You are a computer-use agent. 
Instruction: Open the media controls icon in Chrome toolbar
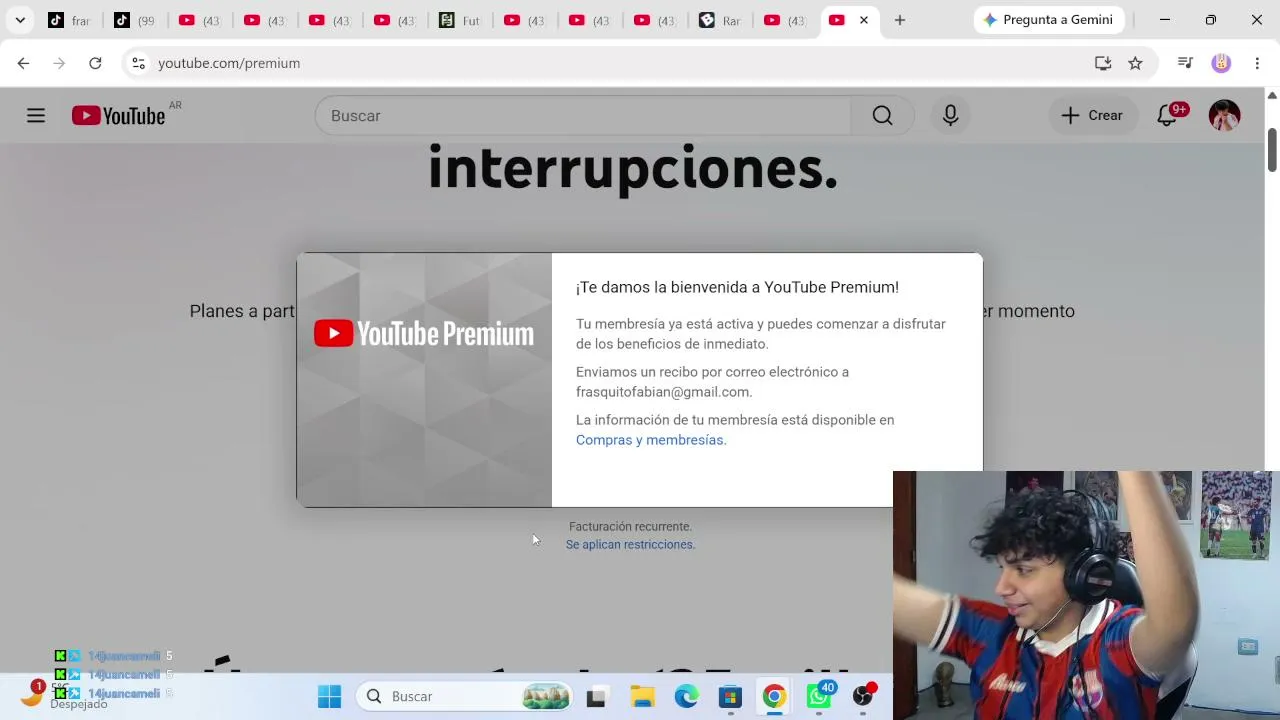tap(1185, 63)
